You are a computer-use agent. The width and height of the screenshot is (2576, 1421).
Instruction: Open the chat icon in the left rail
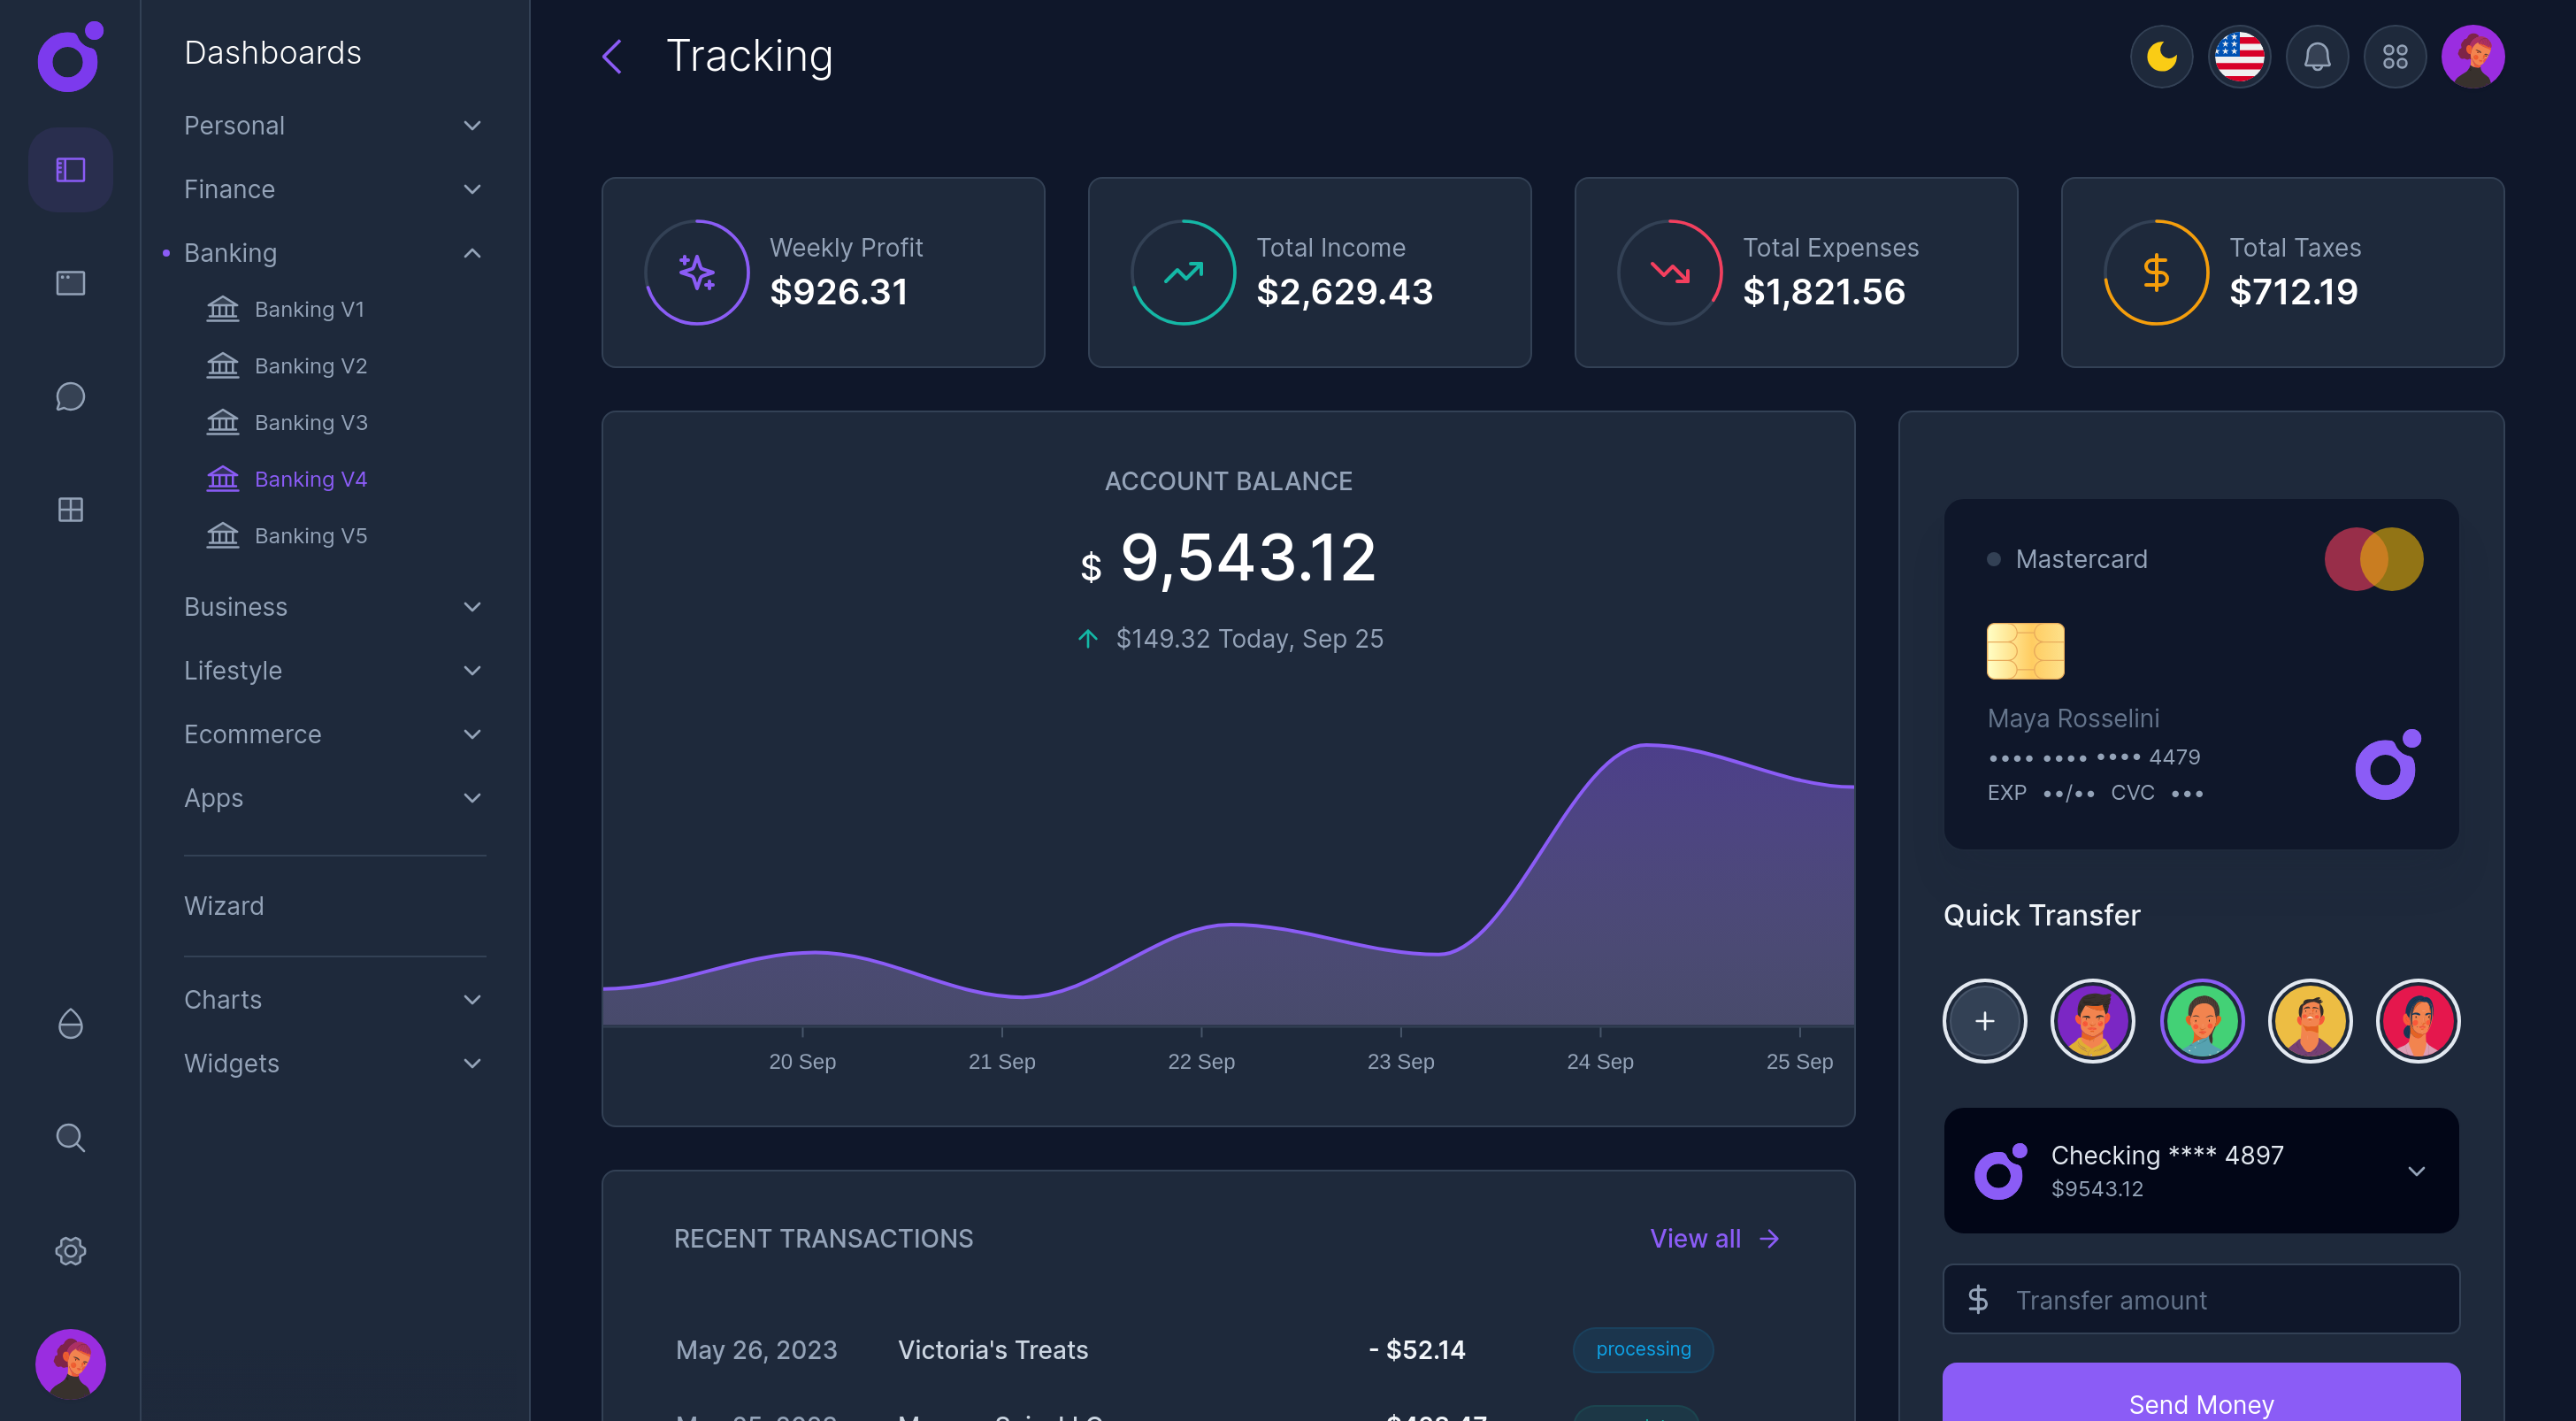[70, 397]
